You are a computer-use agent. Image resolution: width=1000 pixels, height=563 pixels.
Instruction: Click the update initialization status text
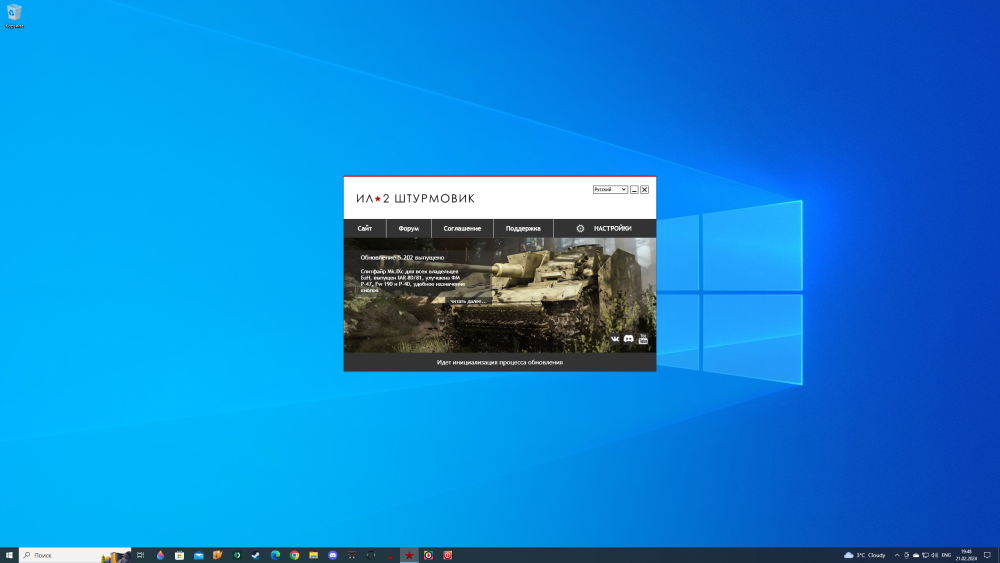(x=500, y=362)
